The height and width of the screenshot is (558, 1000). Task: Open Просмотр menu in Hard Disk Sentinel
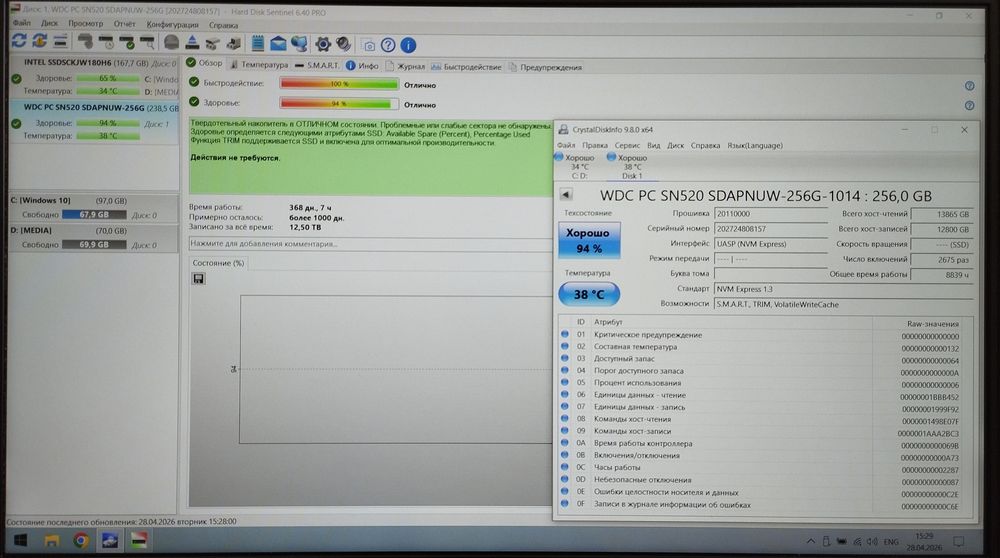[x=85, y=24]
